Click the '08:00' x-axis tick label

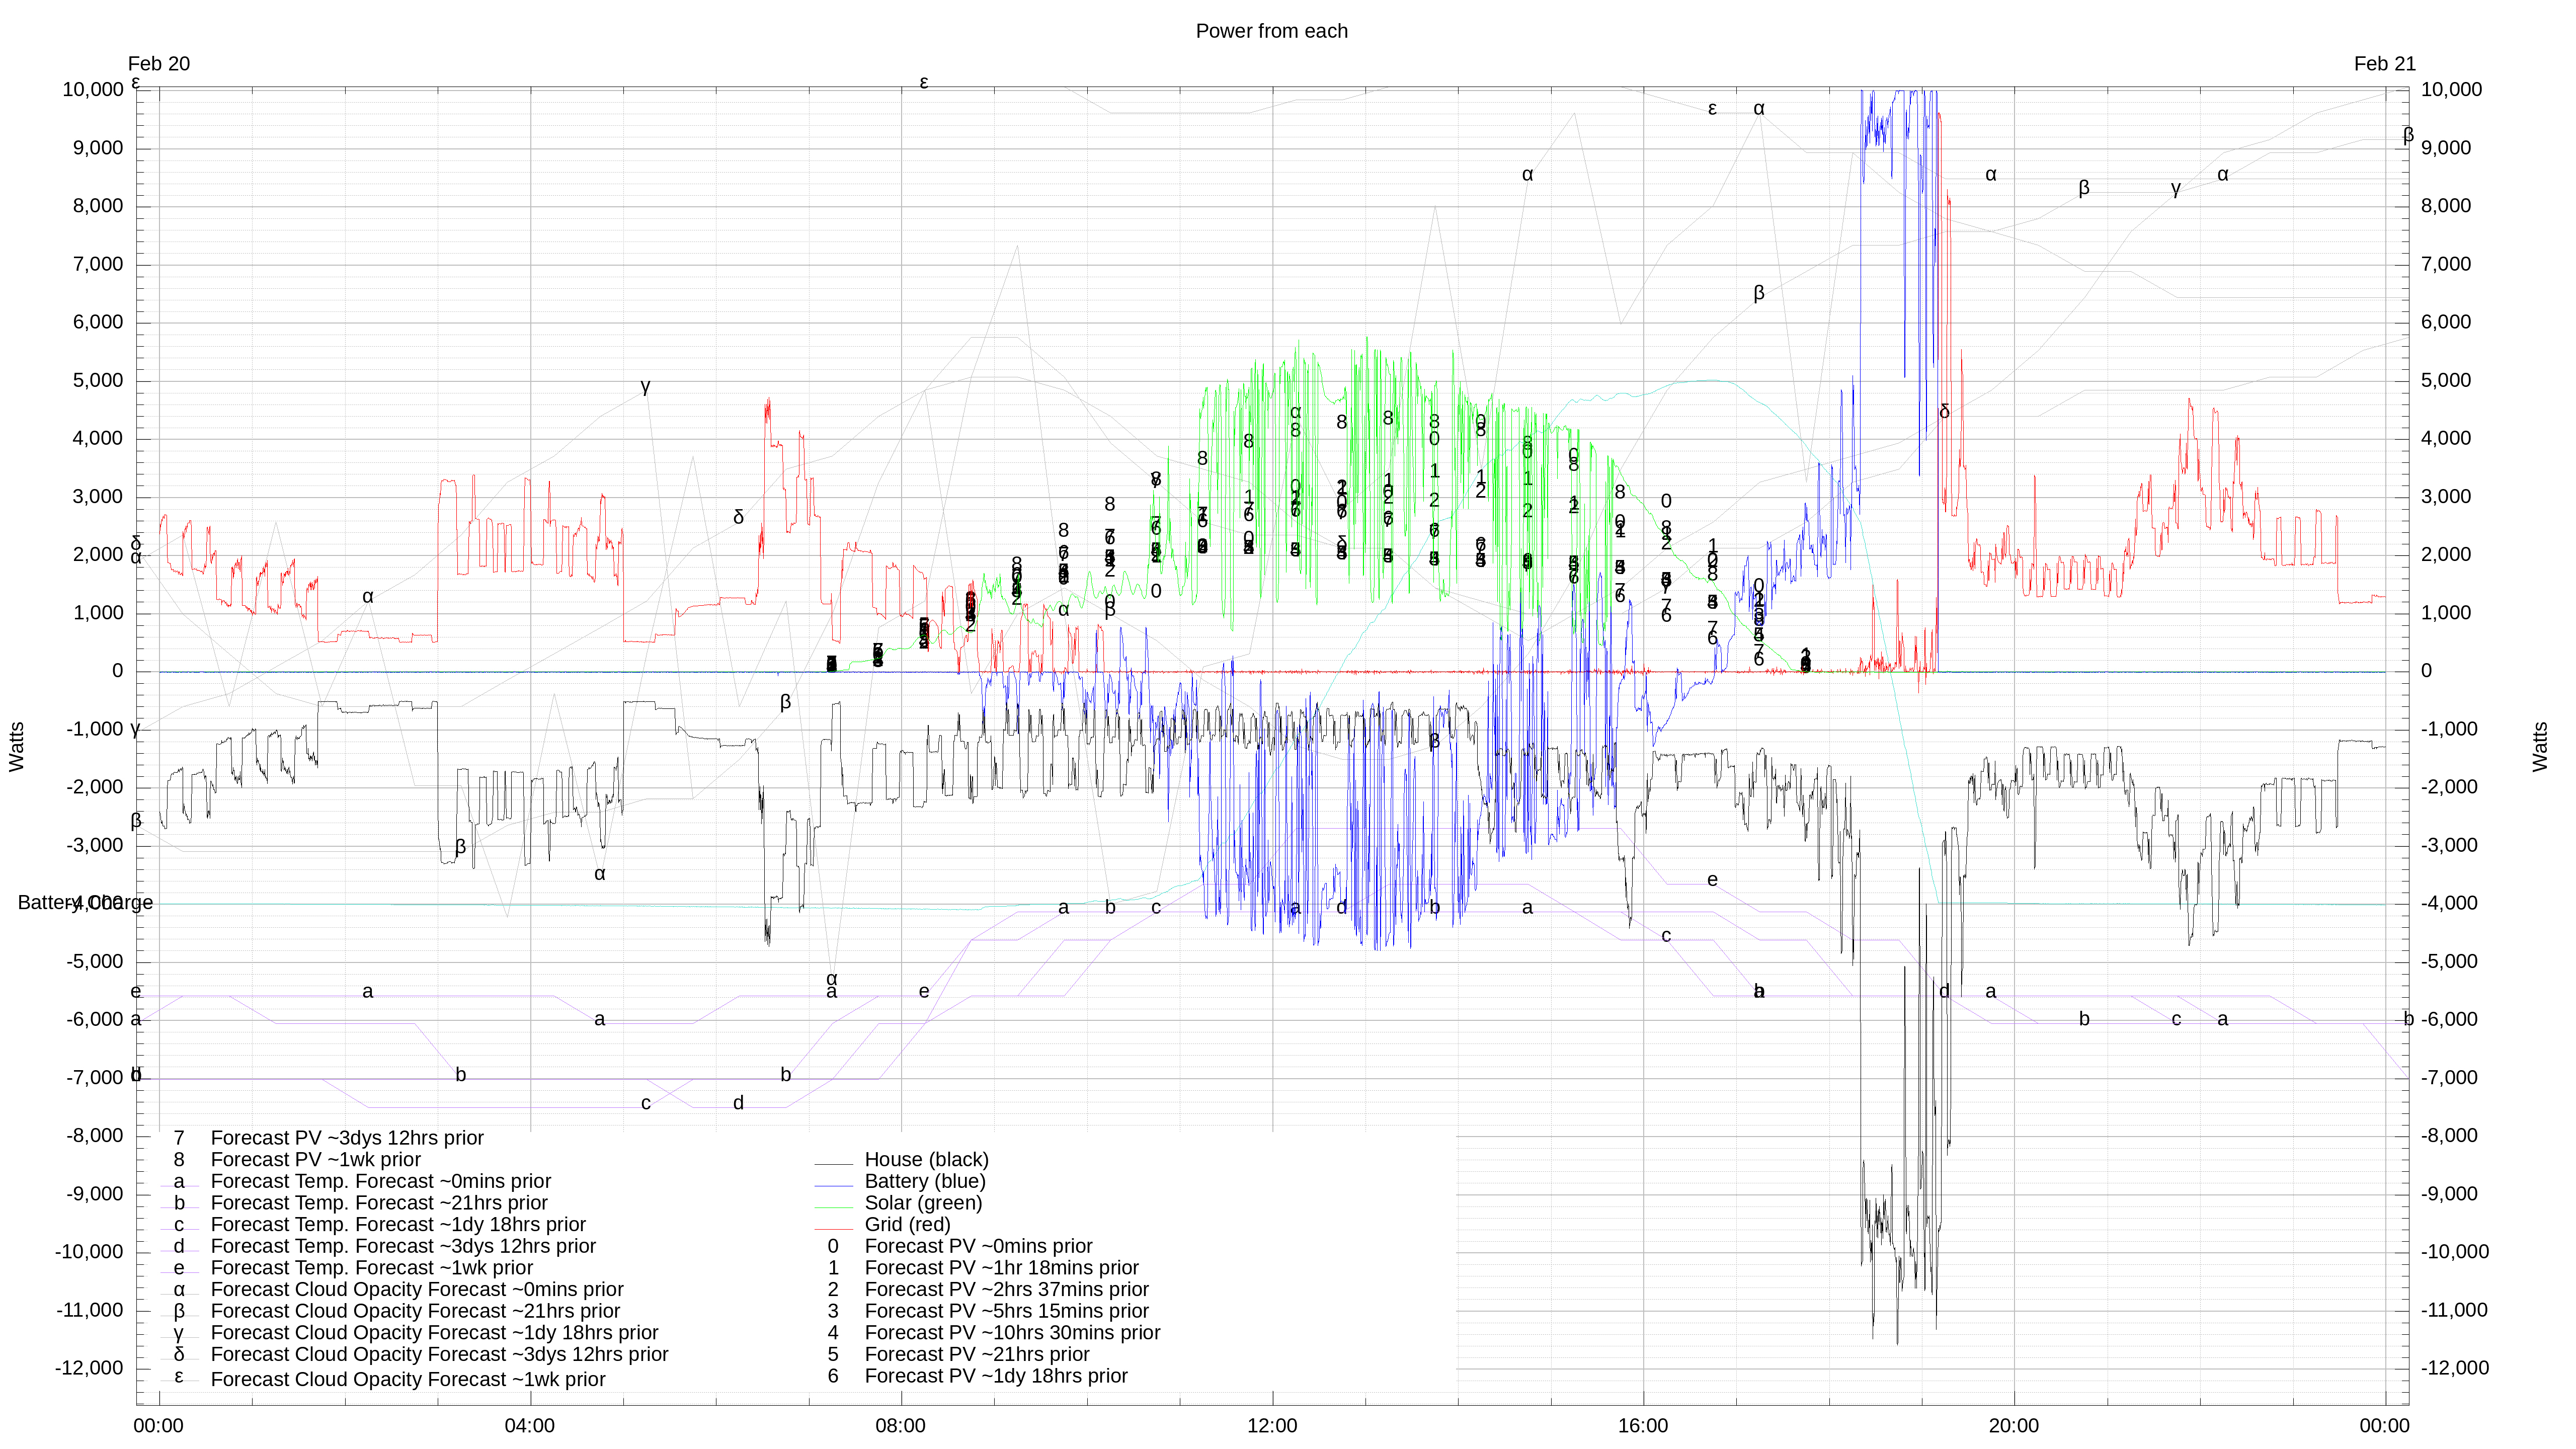pyautogui.click(x=900, y=1426)
